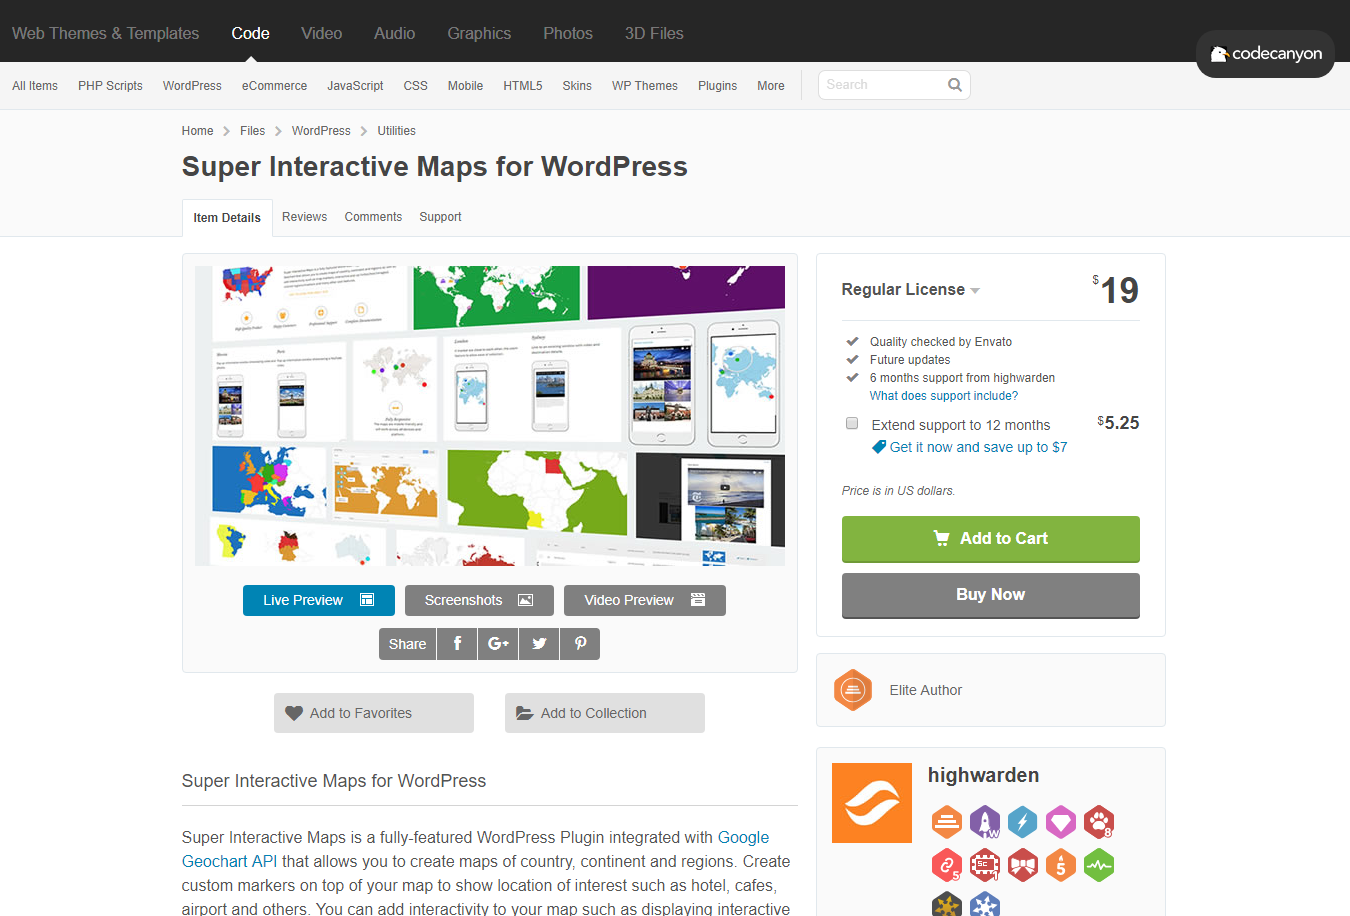Screen dimensions: 1350x916
Task: Click the red microchip SC badge
Action: click(985, 864)
